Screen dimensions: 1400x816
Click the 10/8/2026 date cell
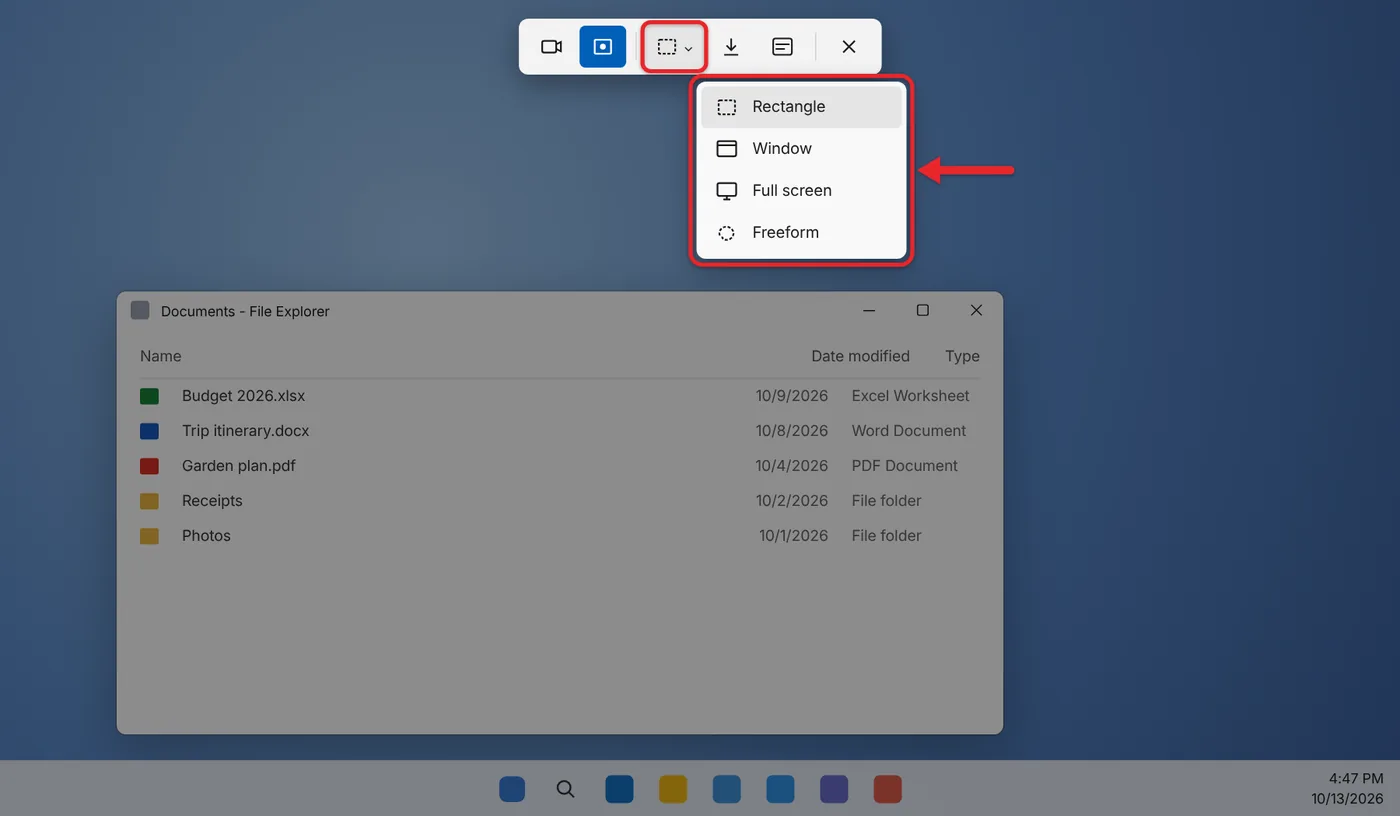792,431
